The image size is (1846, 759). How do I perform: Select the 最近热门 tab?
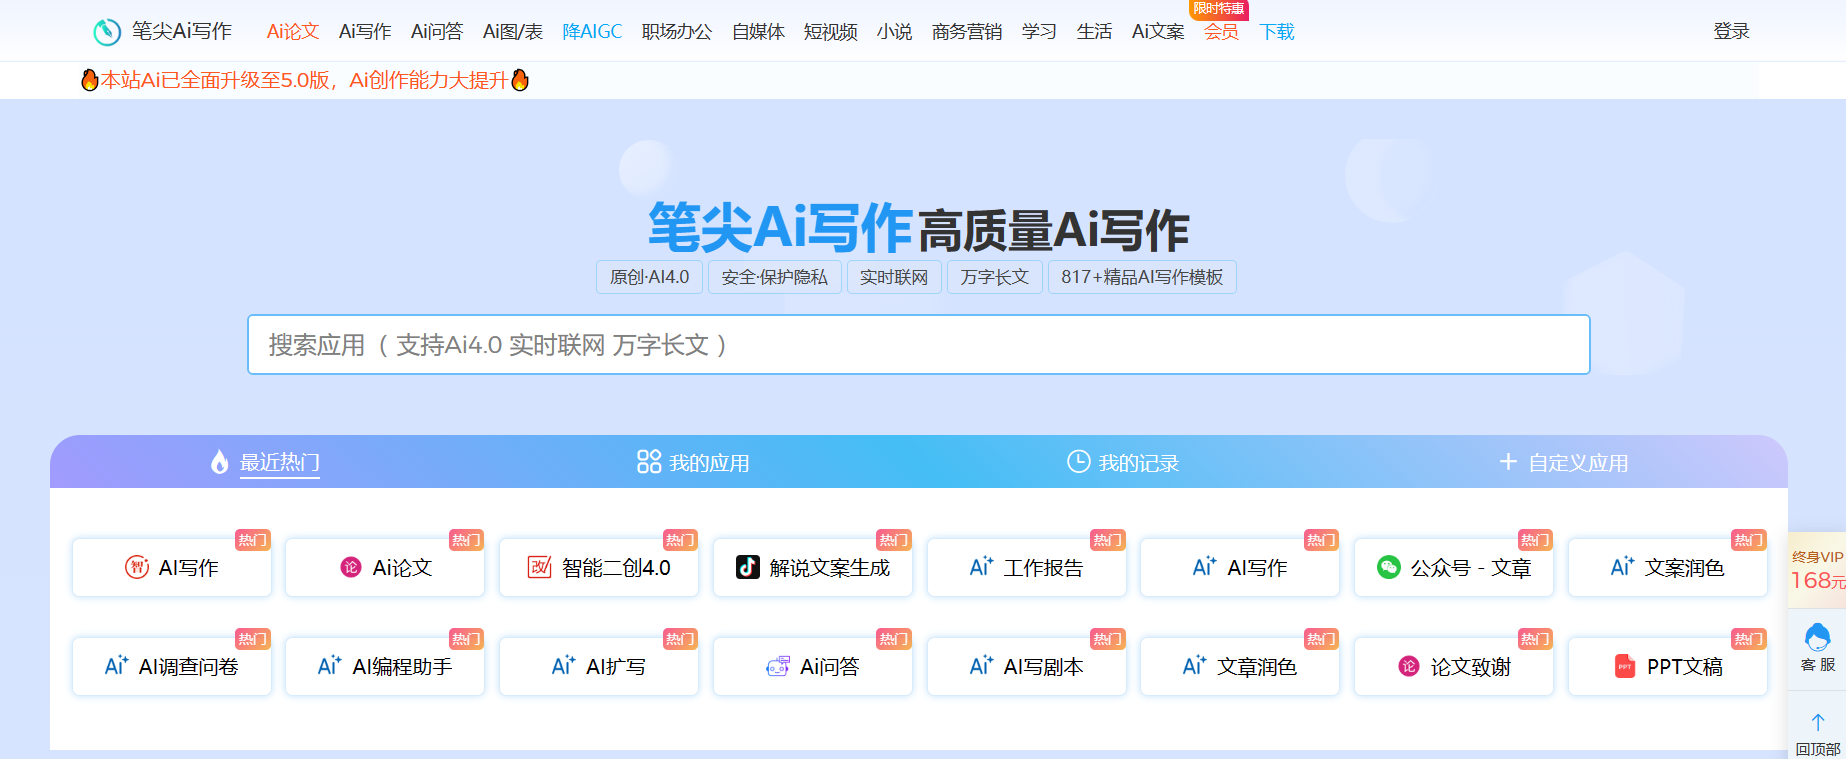tap(266, 462)
